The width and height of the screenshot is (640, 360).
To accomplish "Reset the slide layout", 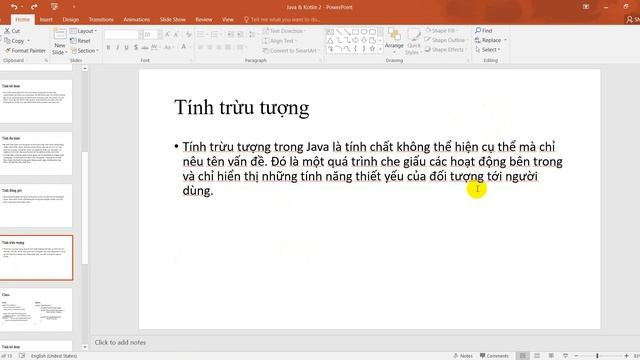I will tap(80, 41).
